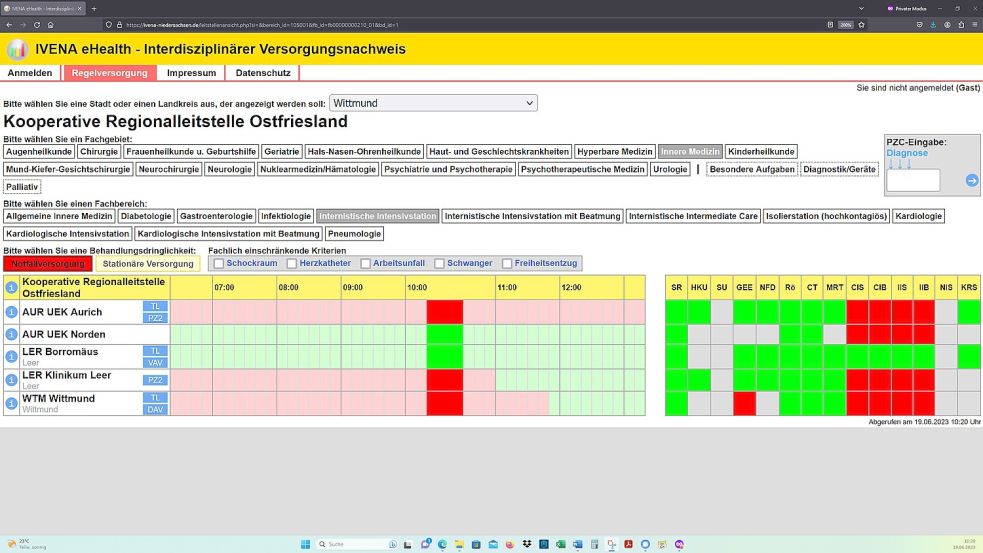
Task: Select the IVENA eHealth browser tab
Action: point(43,9)
